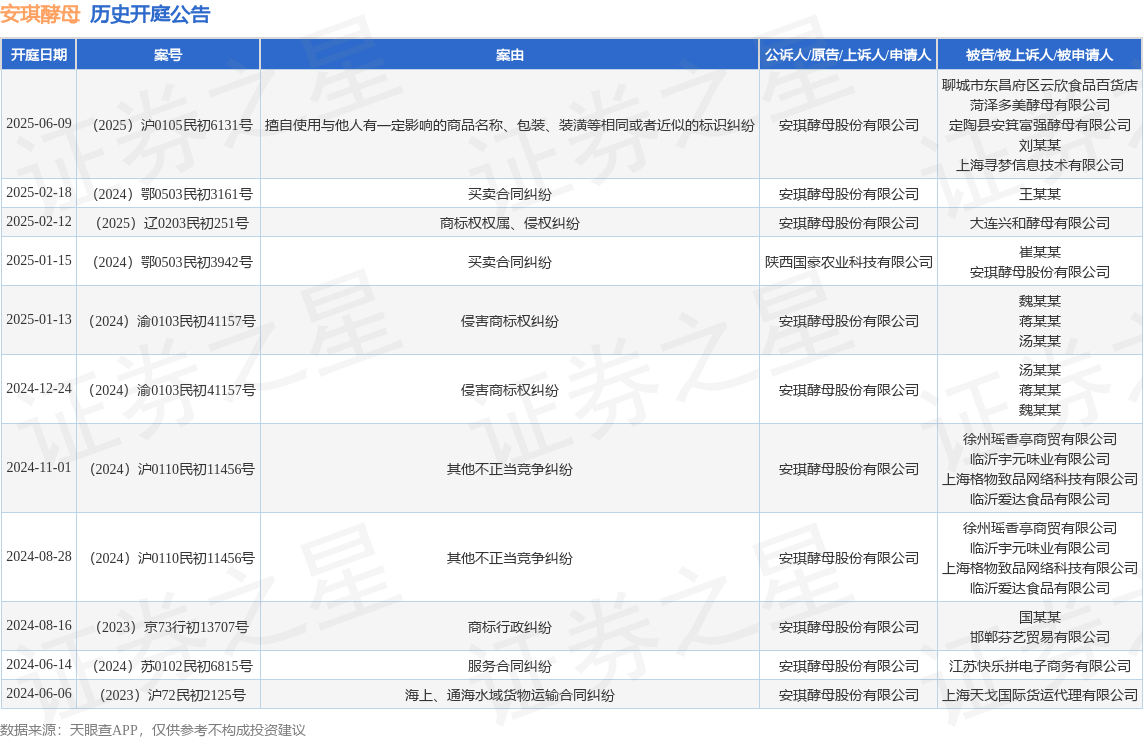Click the cause 商标权权属、侵权纠纷
The height and width of the screenshot is (739, 1143).
coord(510,224)
